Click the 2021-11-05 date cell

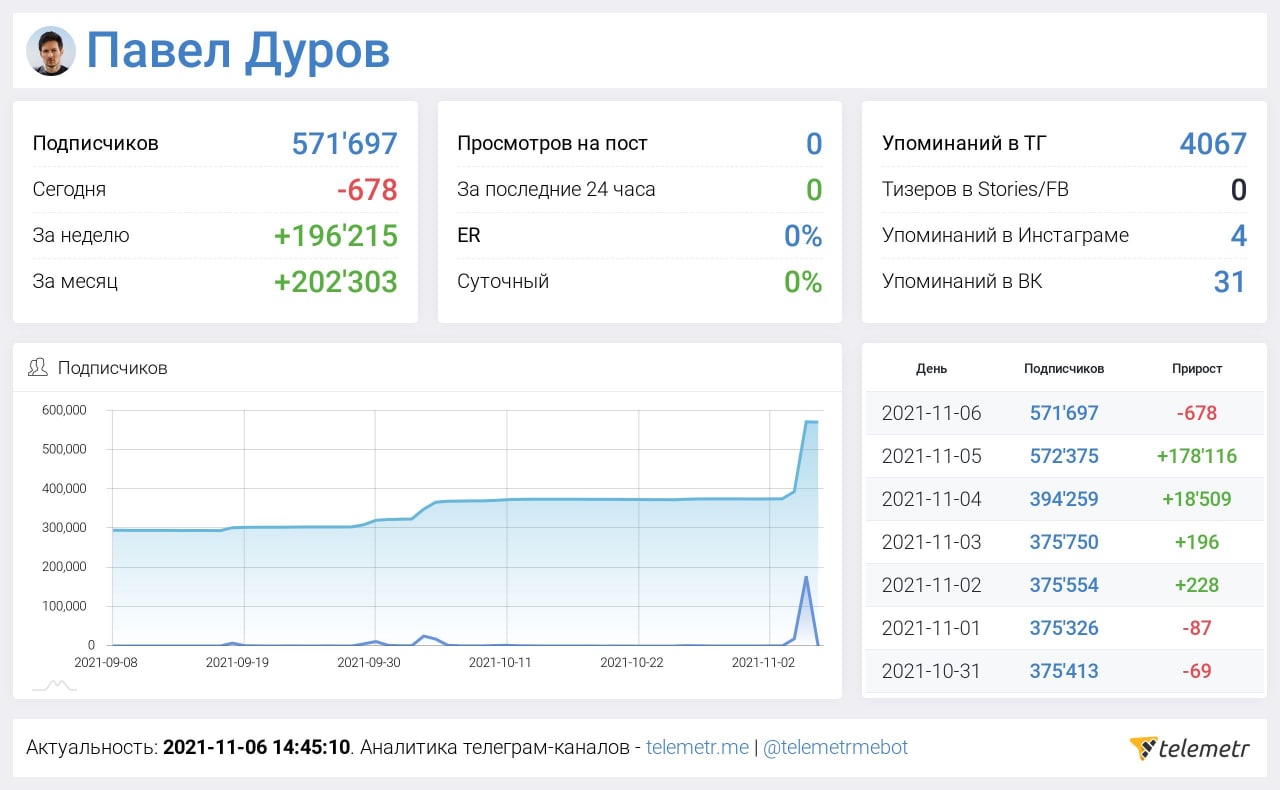(x=931, y=456)
